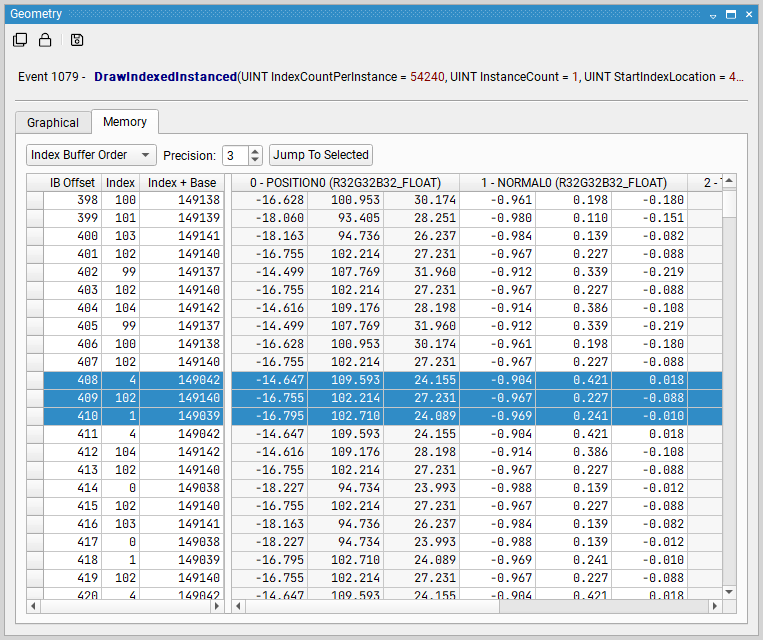Click the DrawIndexedInstanced event link
763x640 pixels.
[165, 77]
